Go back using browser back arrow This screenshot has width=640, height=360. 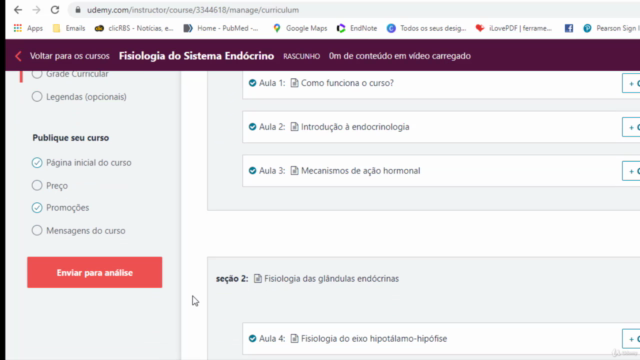18,10
